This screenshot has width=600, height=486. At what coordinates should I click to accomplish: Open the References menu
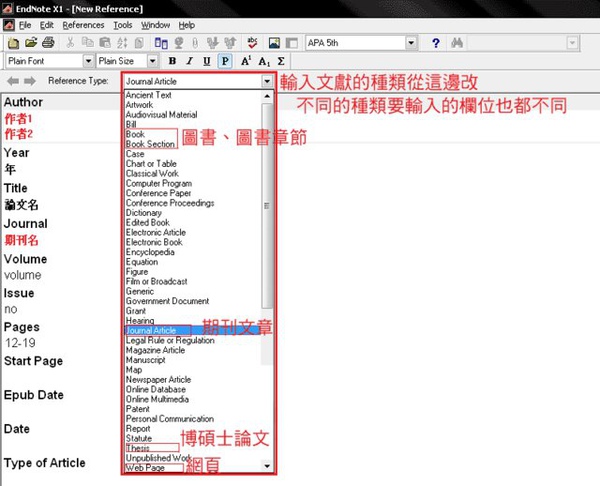click(x=83, y=25)
